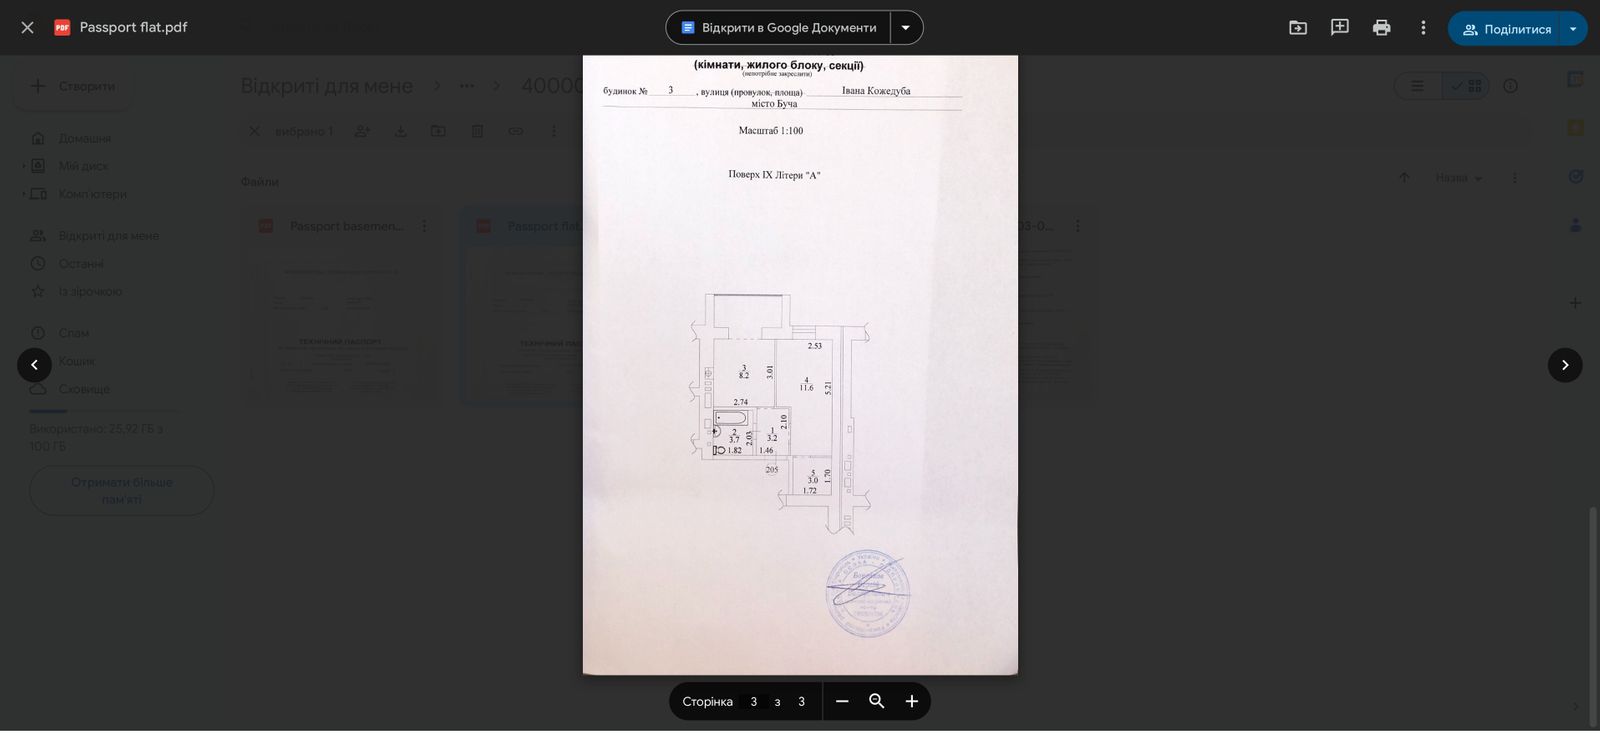Image resolution: width=1600 pixels, height=752 pixels.
Task: Collapse the side panel arrow
Action: (1575, 707)
